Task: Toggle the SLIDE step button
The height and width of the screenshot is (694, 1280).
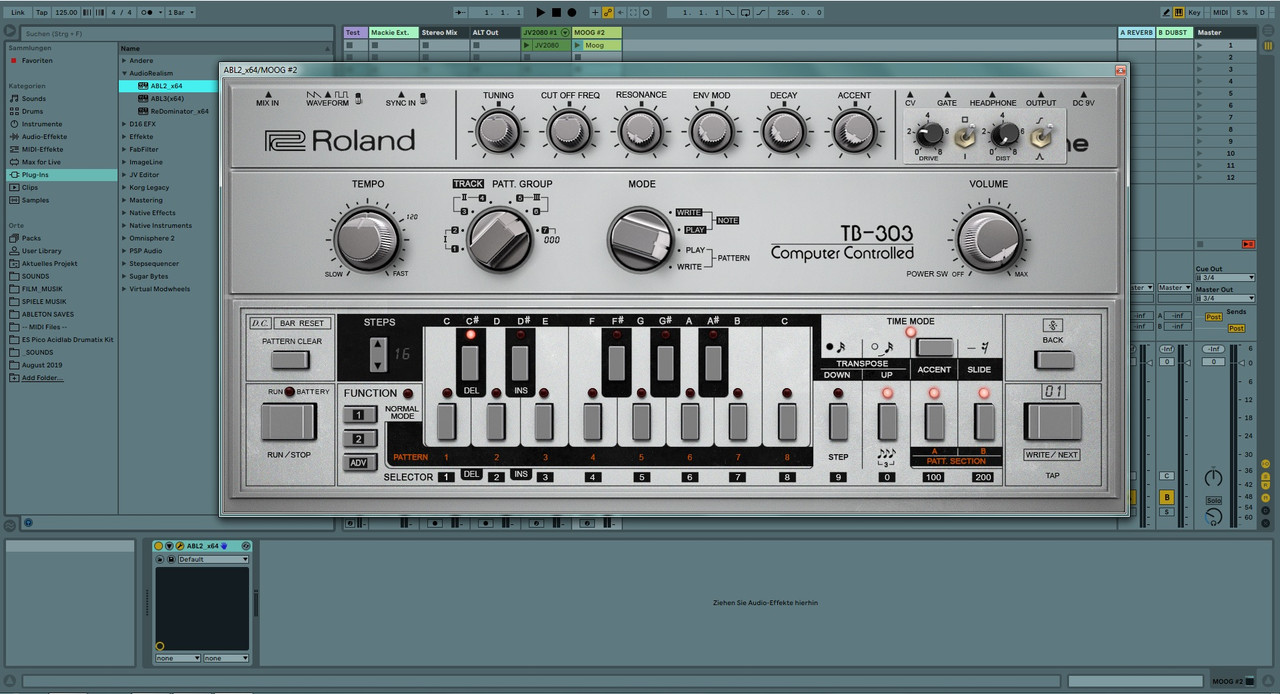Action: [984, 423]
